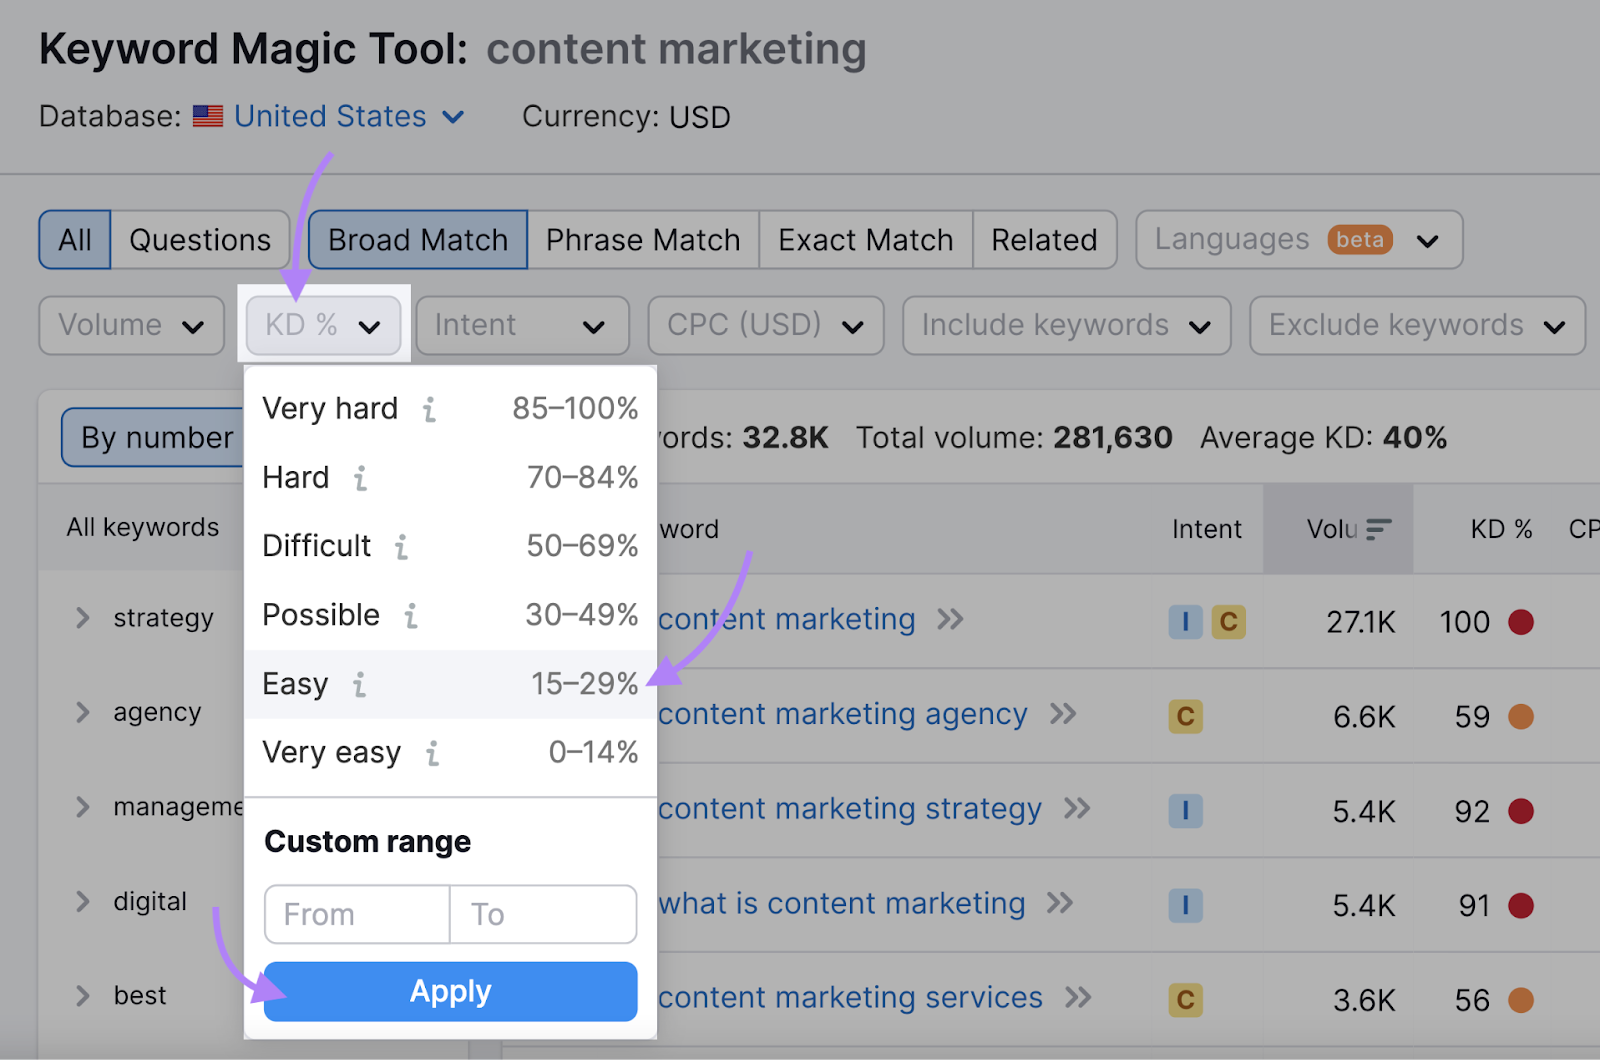Click the United States flag icon
The image size is (1600, 1060).
pos(208,117)
